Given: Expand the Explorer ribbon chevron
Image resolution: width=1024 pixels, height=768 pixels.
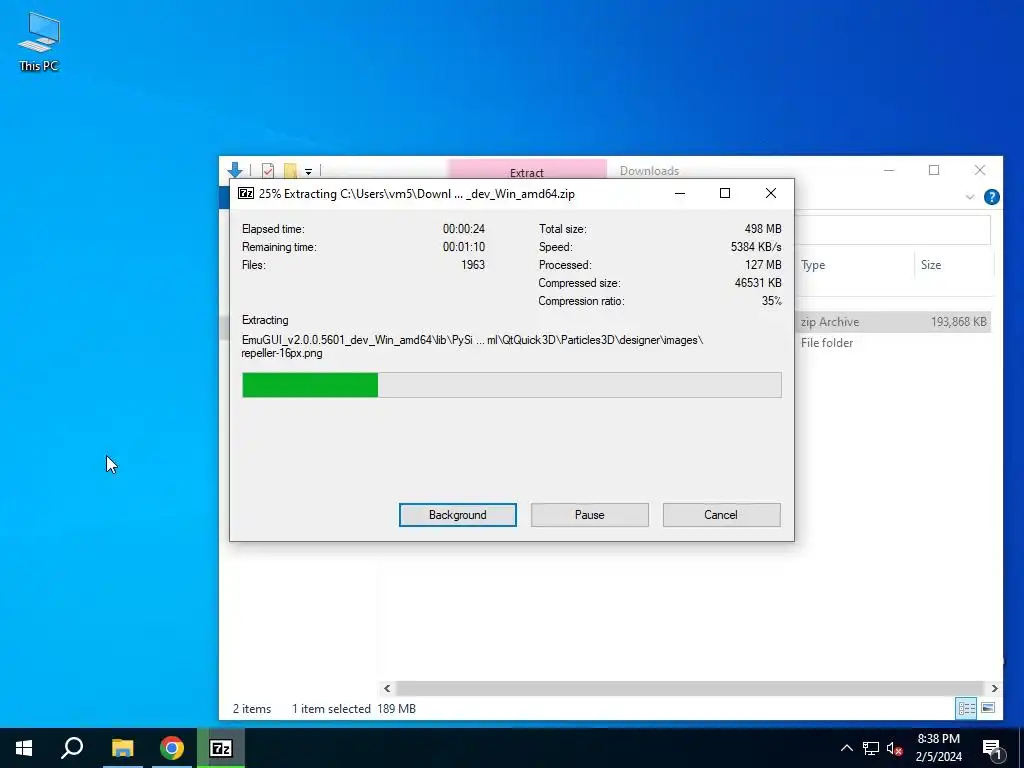Looking at the screenshot, I should click(x=970, y=197).
